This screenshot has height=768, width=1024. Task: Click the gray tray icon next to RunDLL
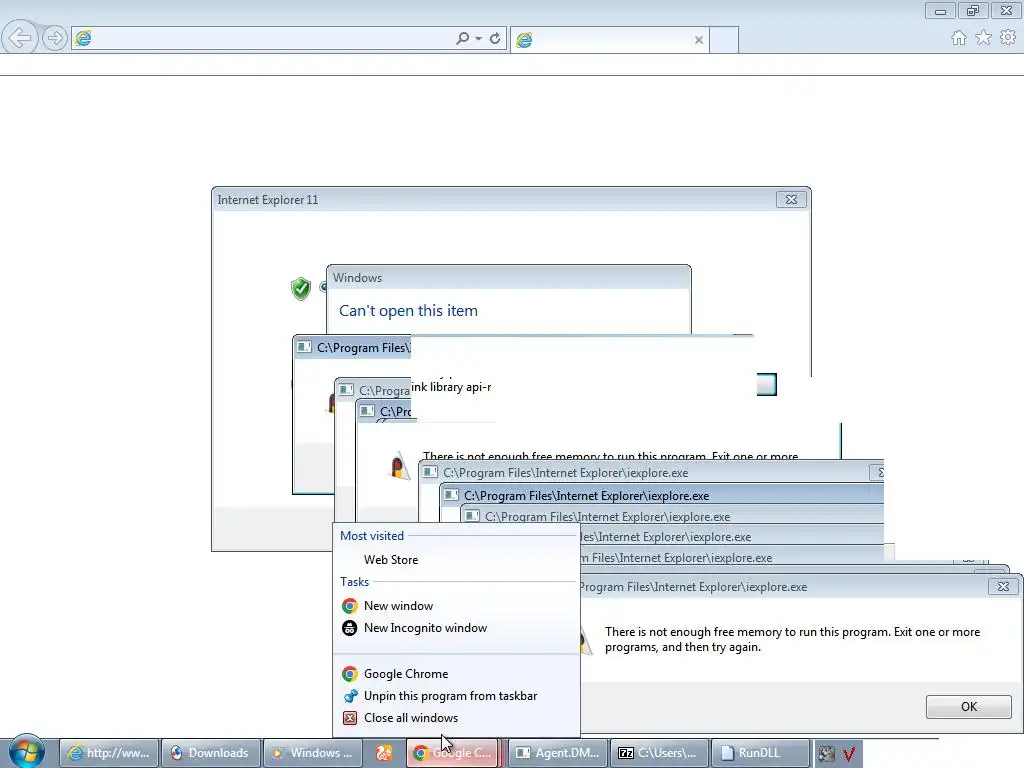827,754
